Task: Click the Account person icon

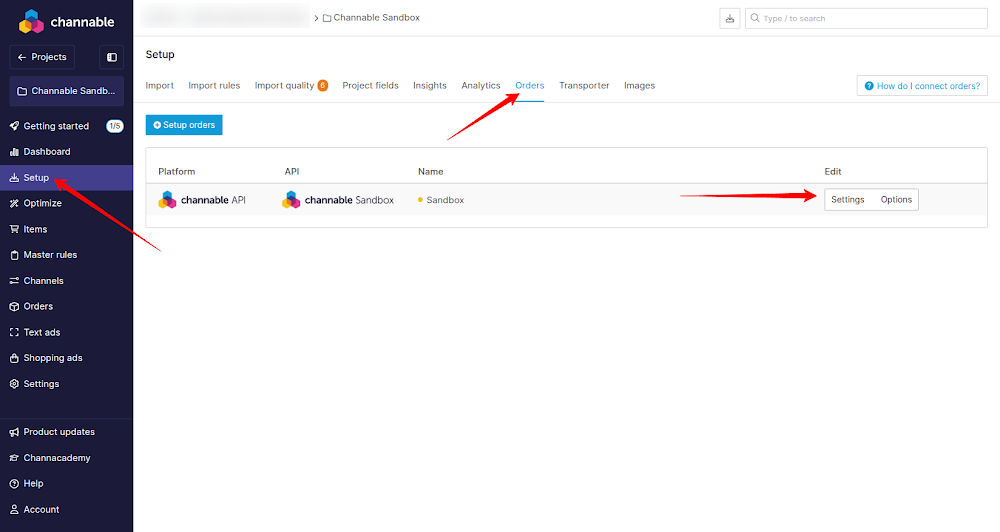Action: 14,510
